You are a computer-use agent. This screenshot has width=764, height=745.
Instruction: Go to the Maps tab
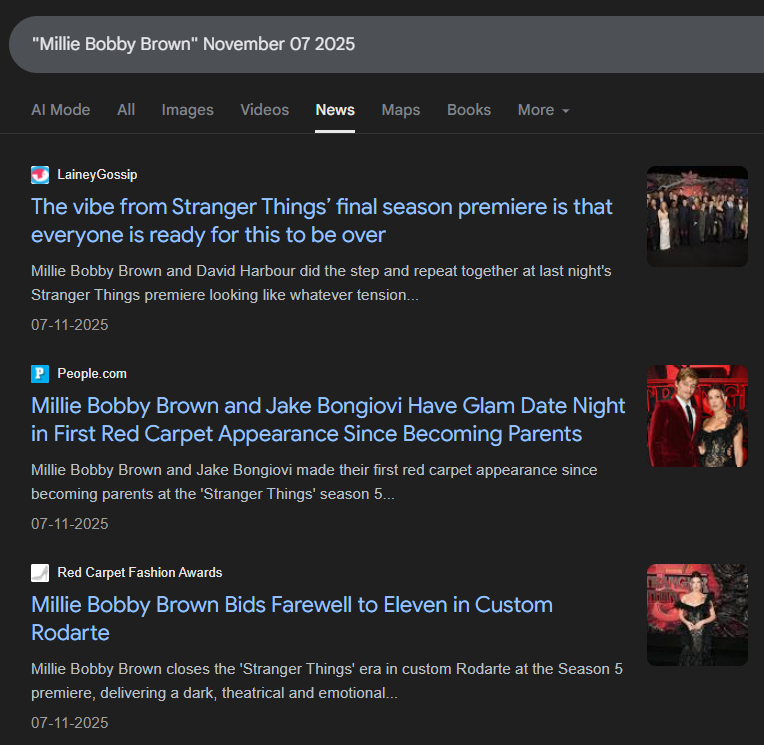click(400, 110)
